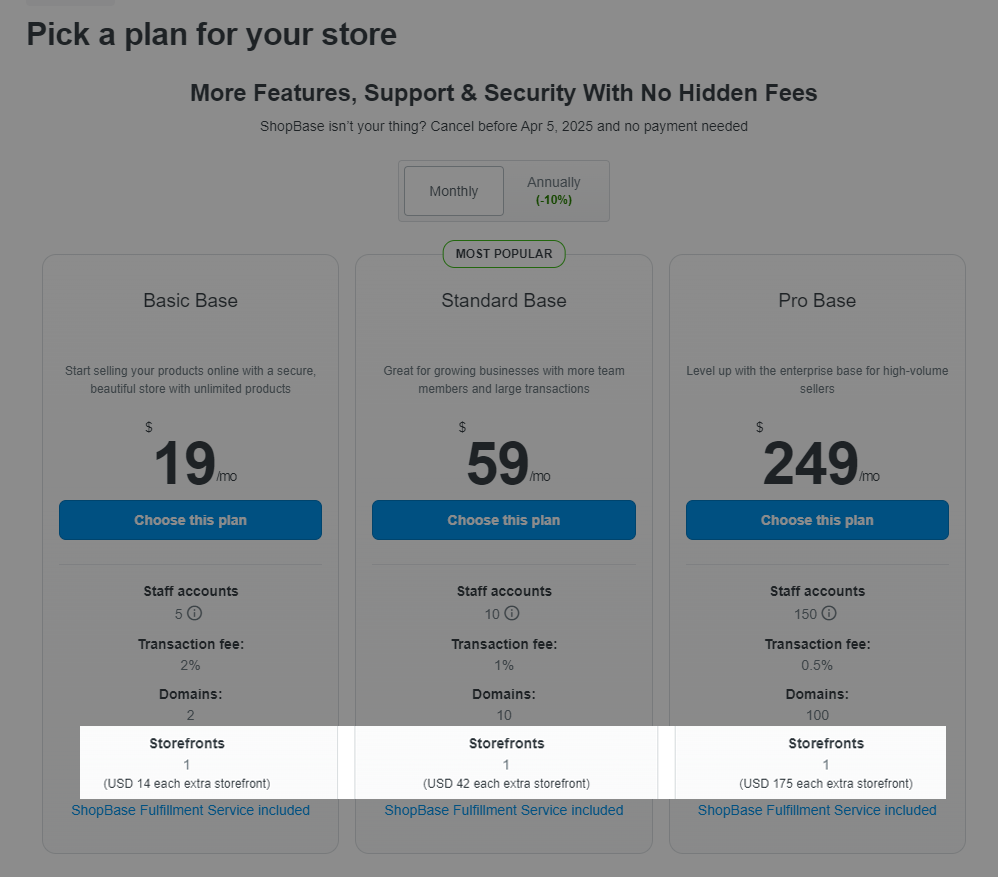The height and width of the screenshot is (877, 998).
Task: Click the Pick a plan heading
Action: pos(211,34)
